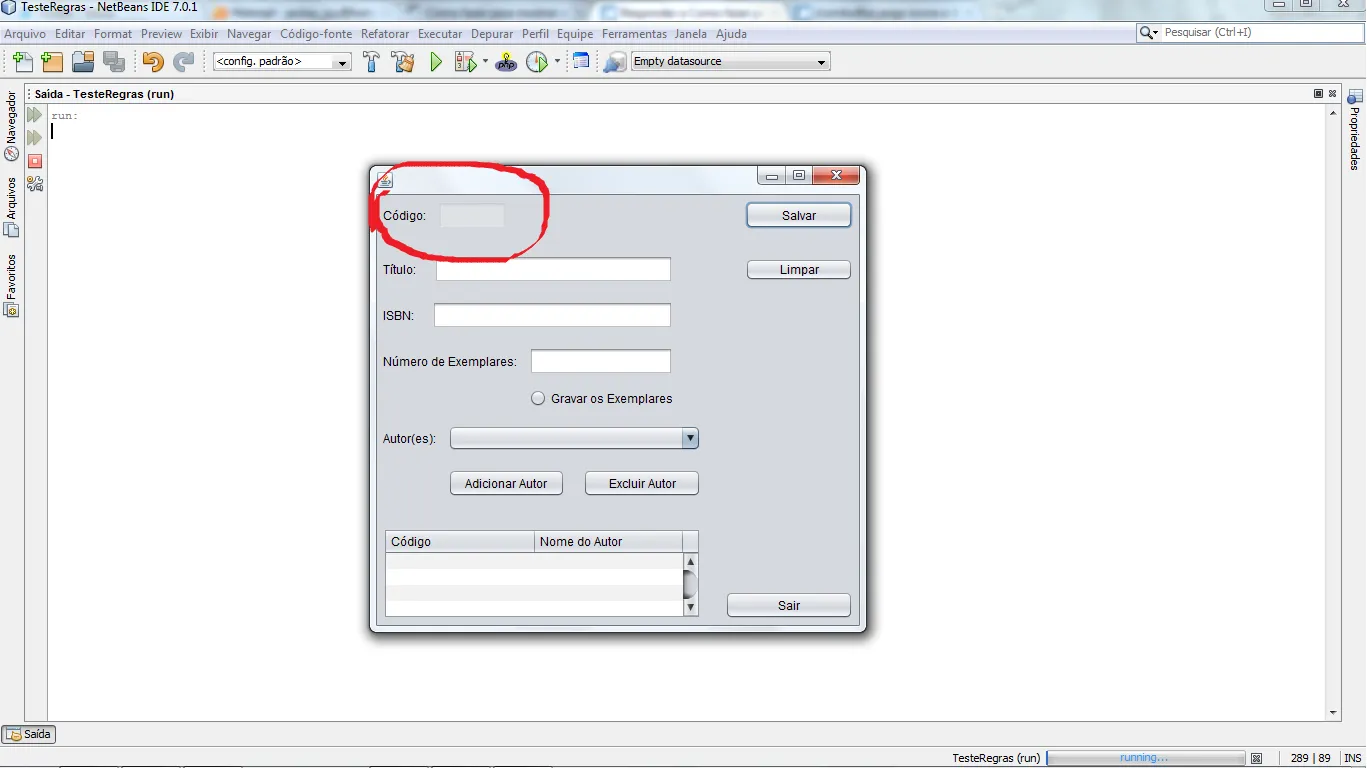Image resolution: width=1367 pixels, height=768 pixels.
Task: Click the author table scroll down arrow
Action: click(x=690, y=607)
